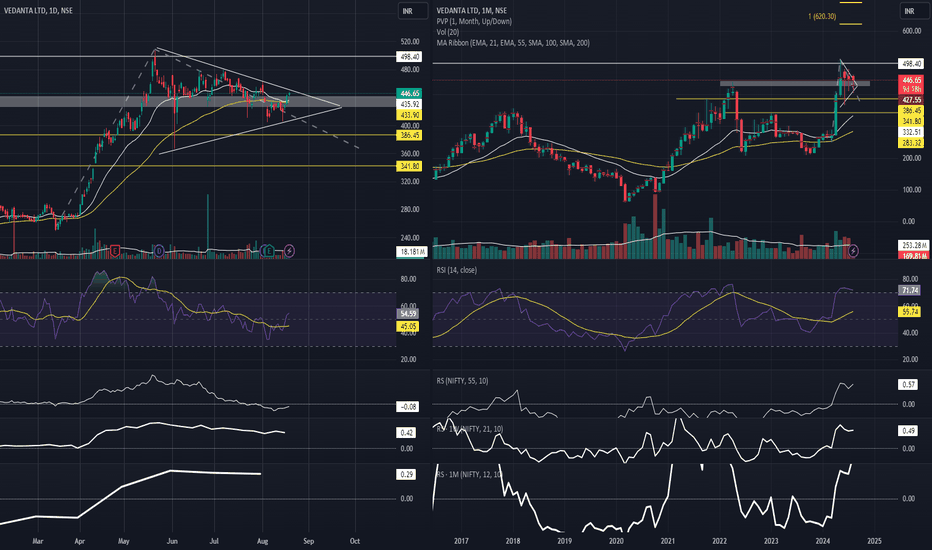Click the purple dividend D marker on daily chart
Image resolution: width=932 pixels, height=550 pixels.
click(x=159, y=251)
